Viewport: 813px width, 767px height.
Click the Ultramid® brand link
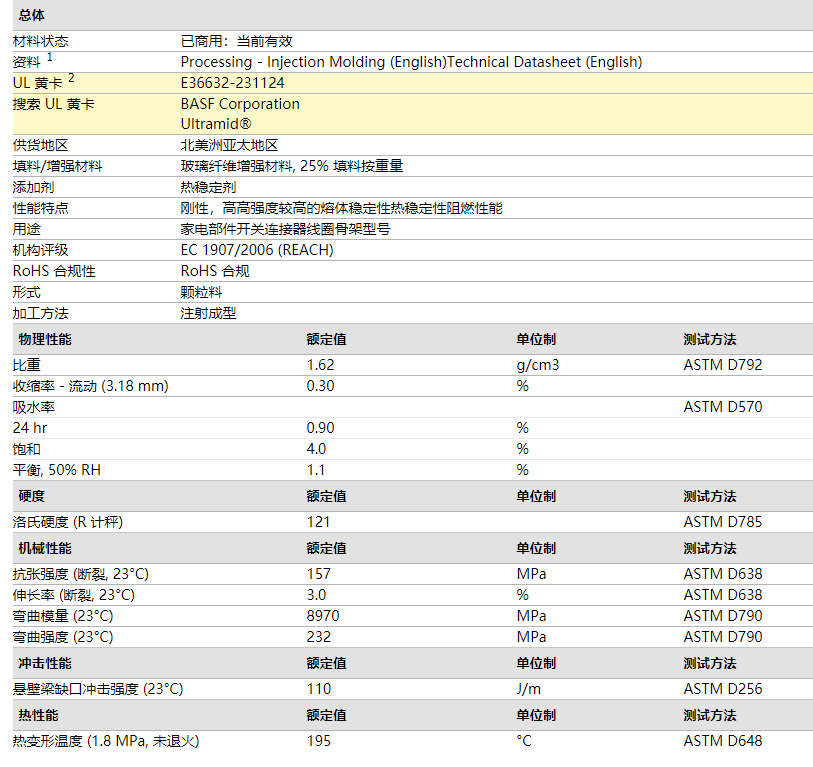pos(216,124)
